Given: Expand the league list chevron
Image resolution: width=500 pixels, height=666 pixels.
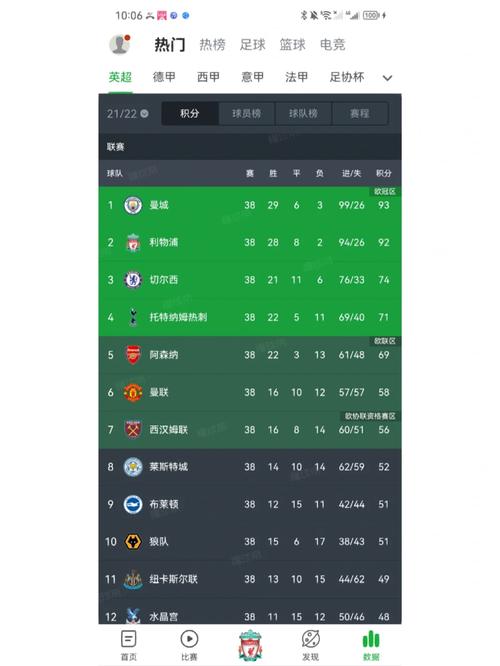Looking at the screenshot, I should (x=387, y=78).
